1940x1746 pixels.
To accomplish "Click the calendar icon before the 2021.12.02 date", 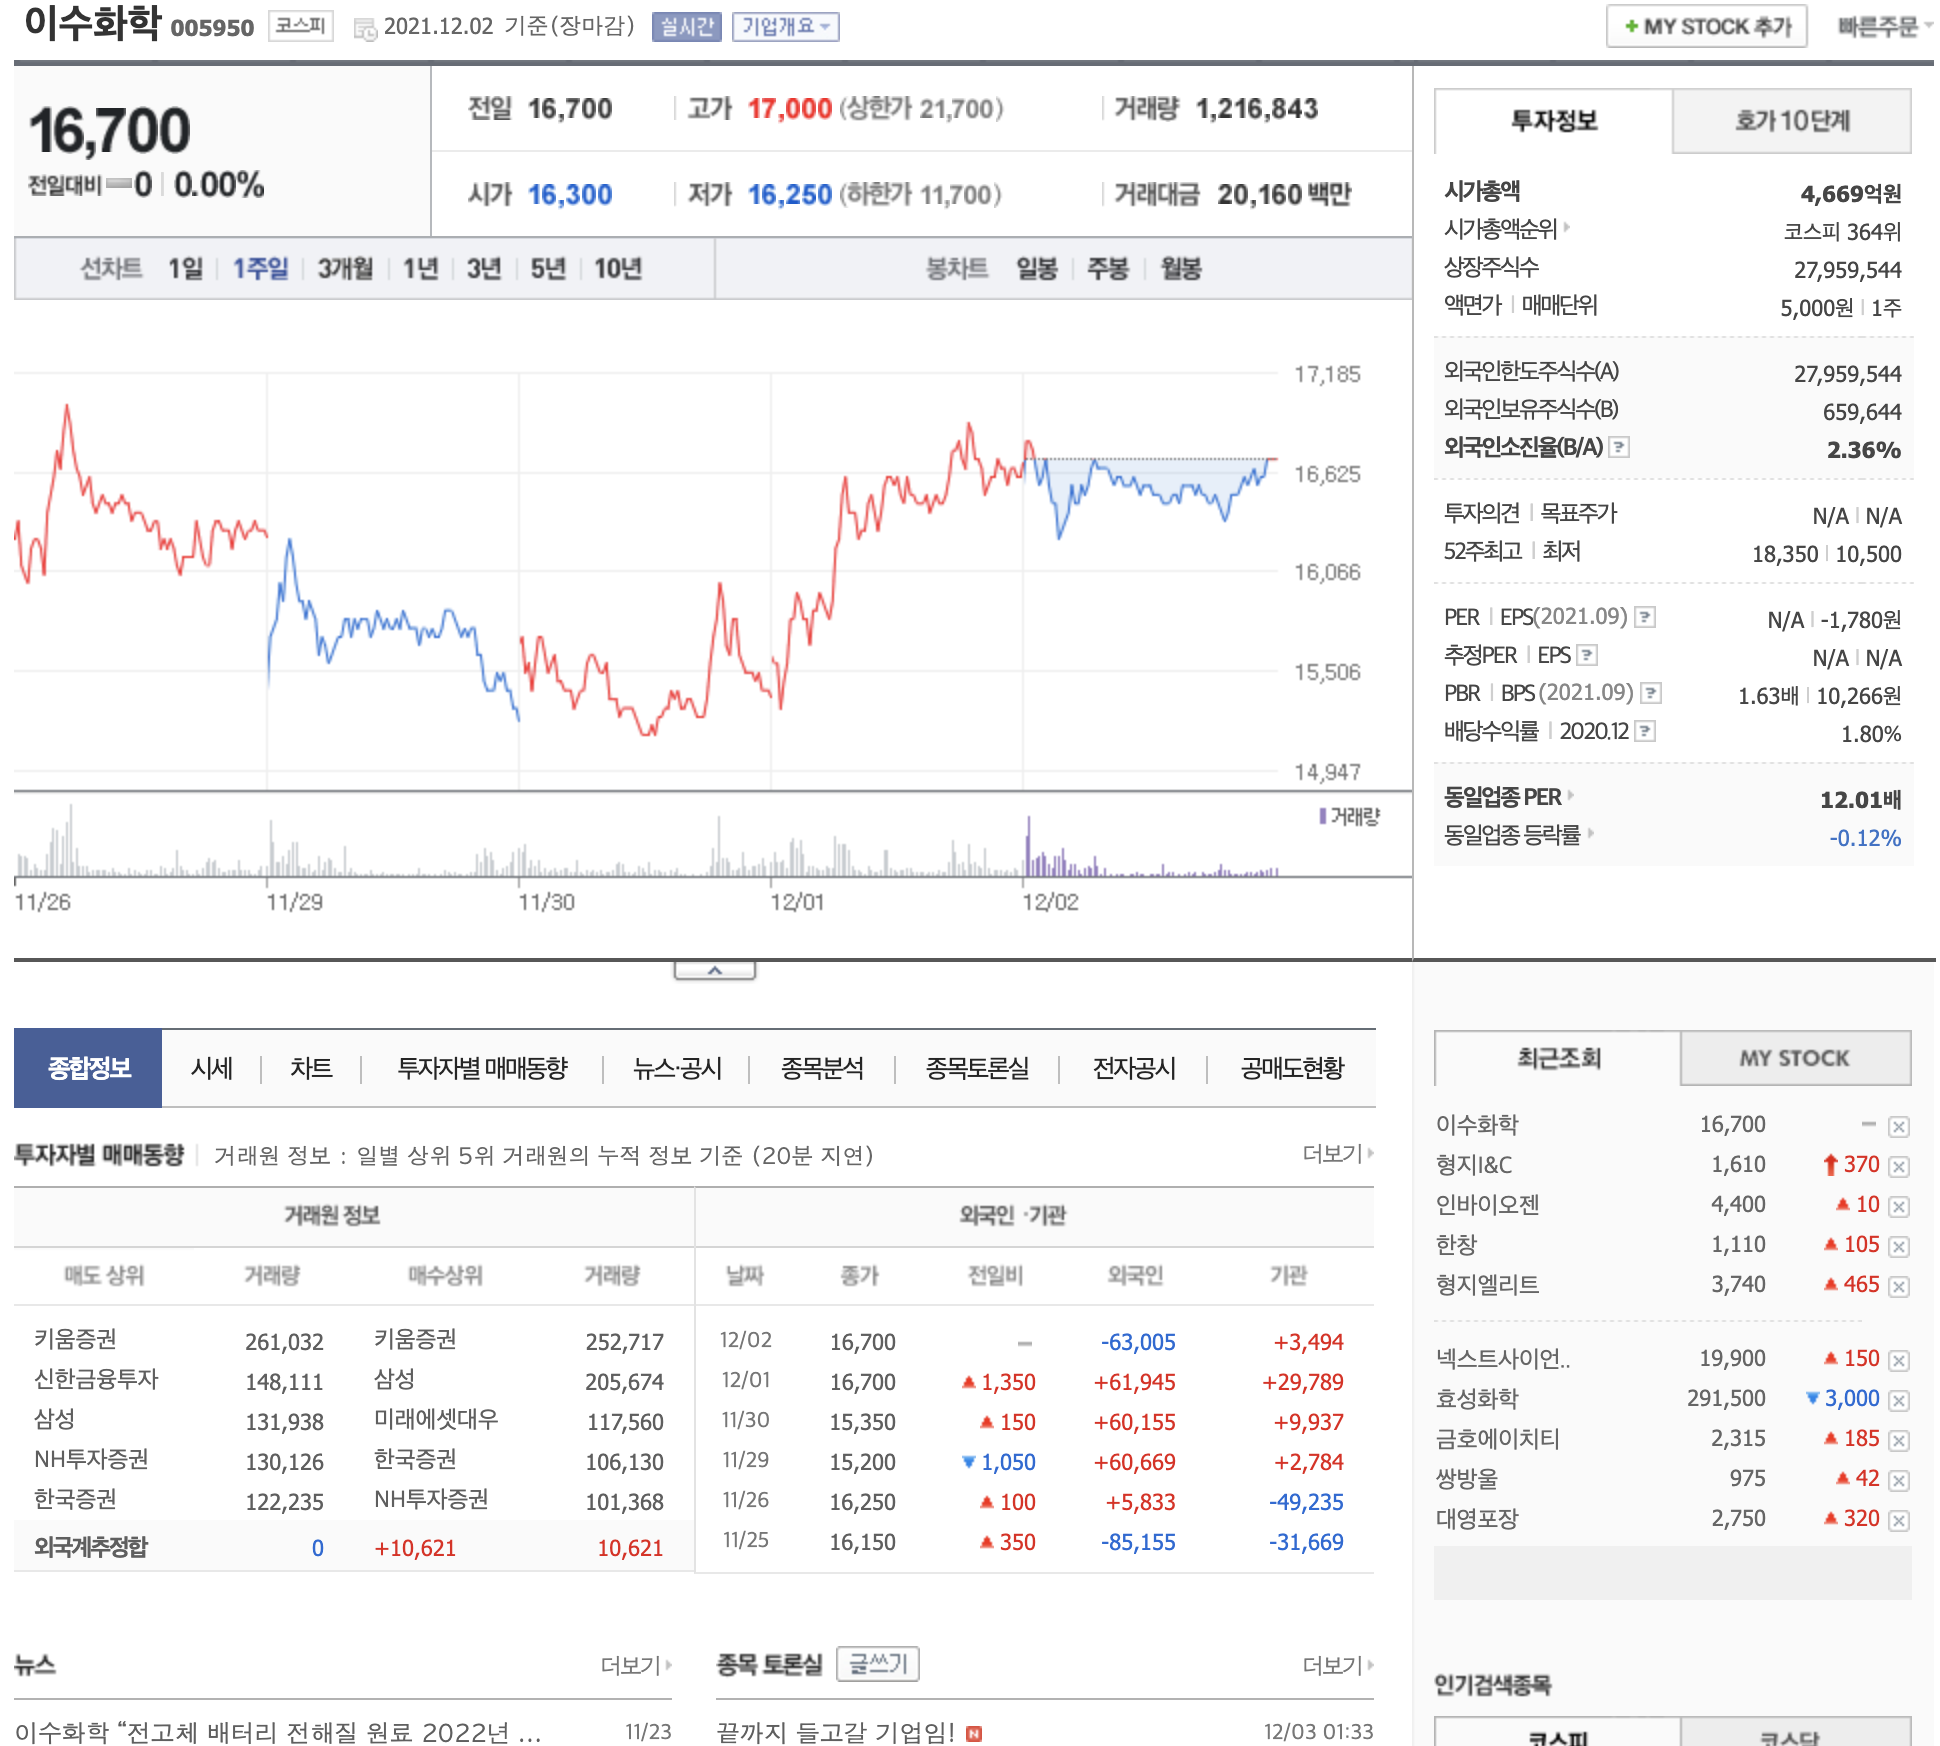I will point(365,29).
